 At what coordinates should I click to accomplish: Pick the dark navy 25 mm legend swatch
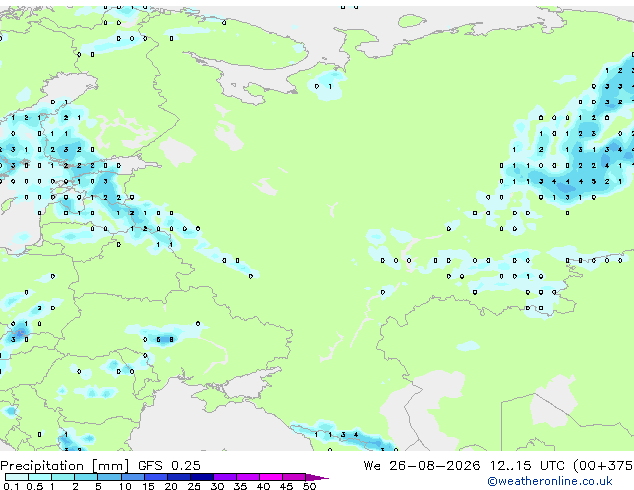click(202, 477)
